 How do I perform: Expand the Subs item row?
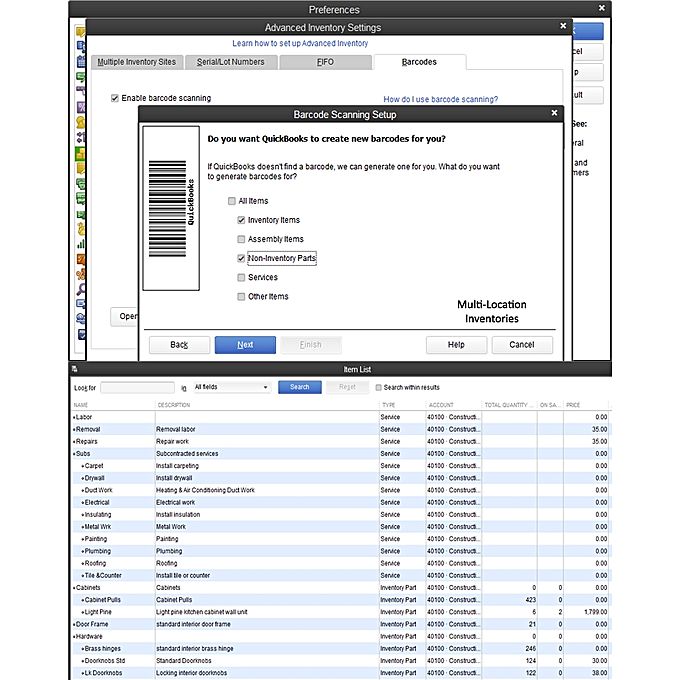click(74, 454)
